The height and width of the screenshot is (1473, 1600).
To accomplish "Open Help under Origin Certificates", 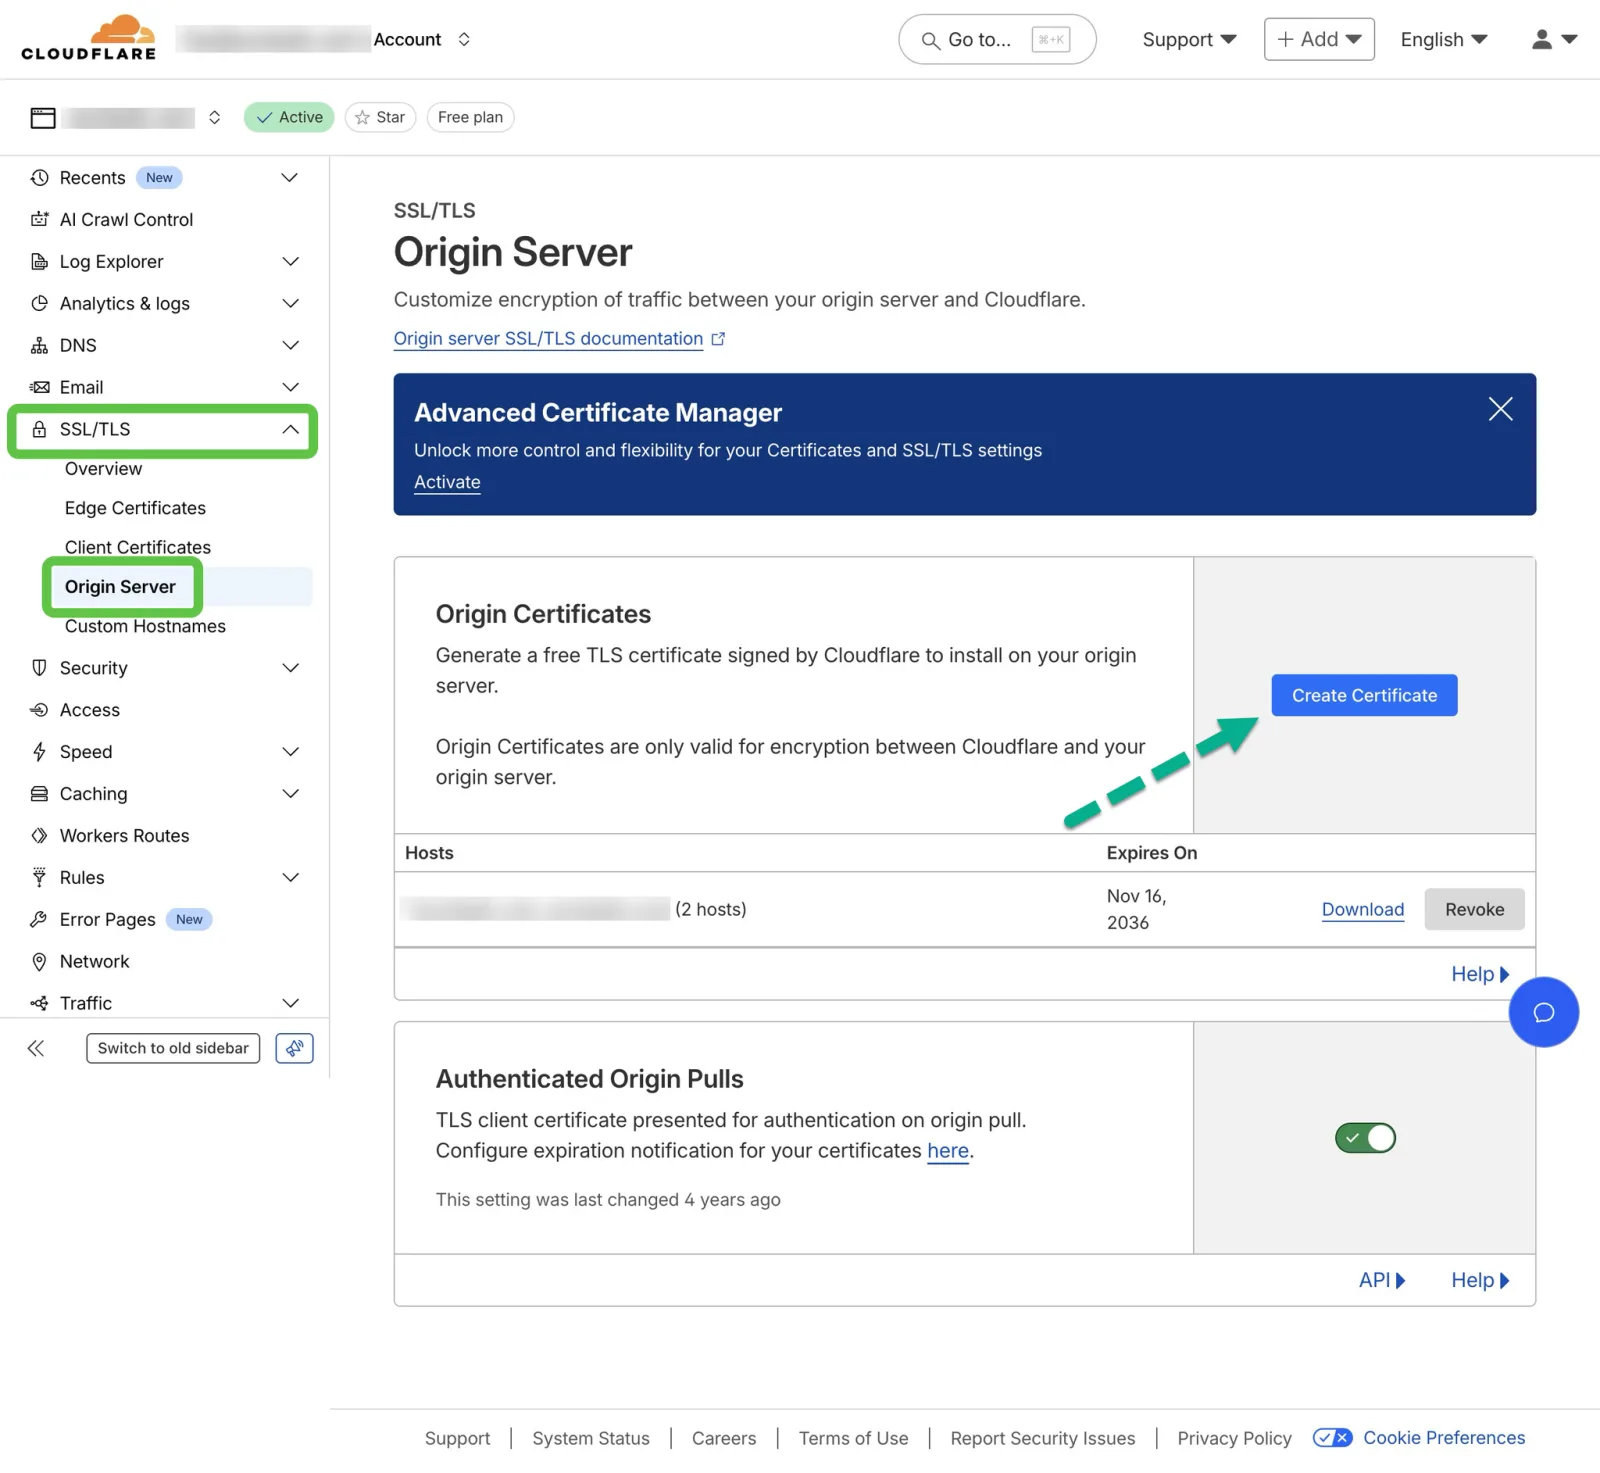I will pyautogui.click(x=1480, y=974).
